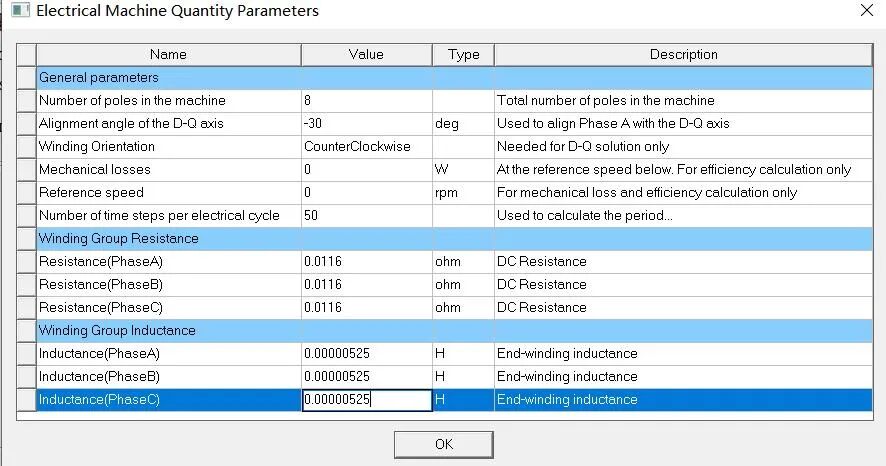Edit the Inductance(PhaseC) value field
The image size is (886, 466).
(367, 400)
